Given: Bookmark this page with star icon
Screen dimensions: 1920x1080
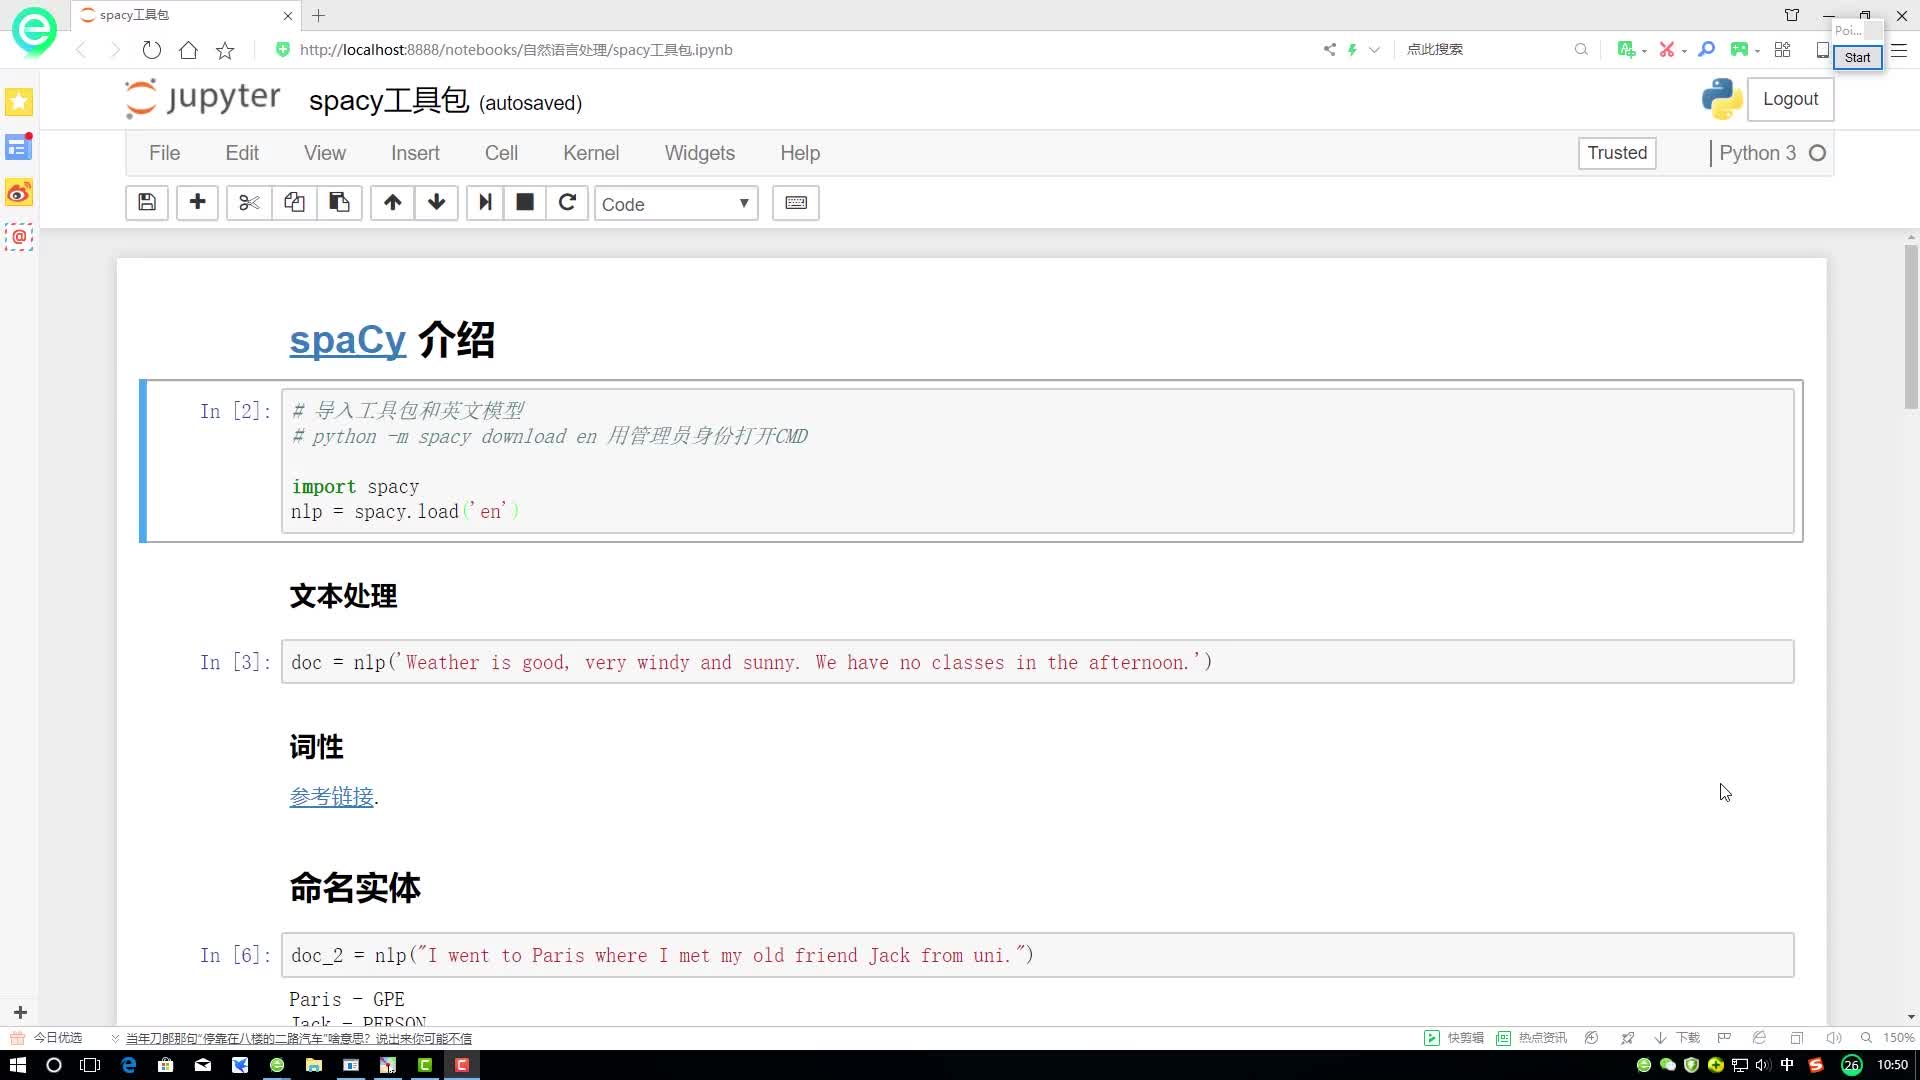Looking at the screenshot, I should pos(225,49).
